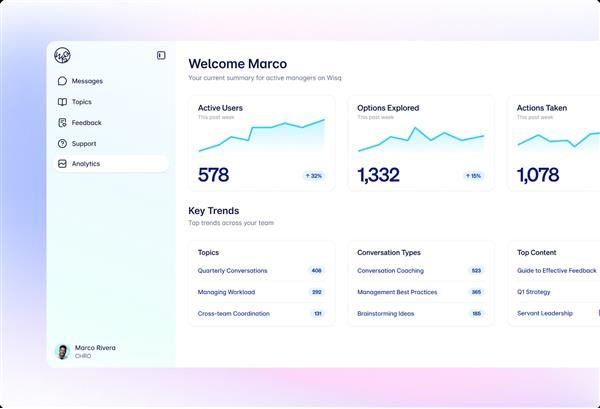Click the Options Explored line chart

click(421, 140)
